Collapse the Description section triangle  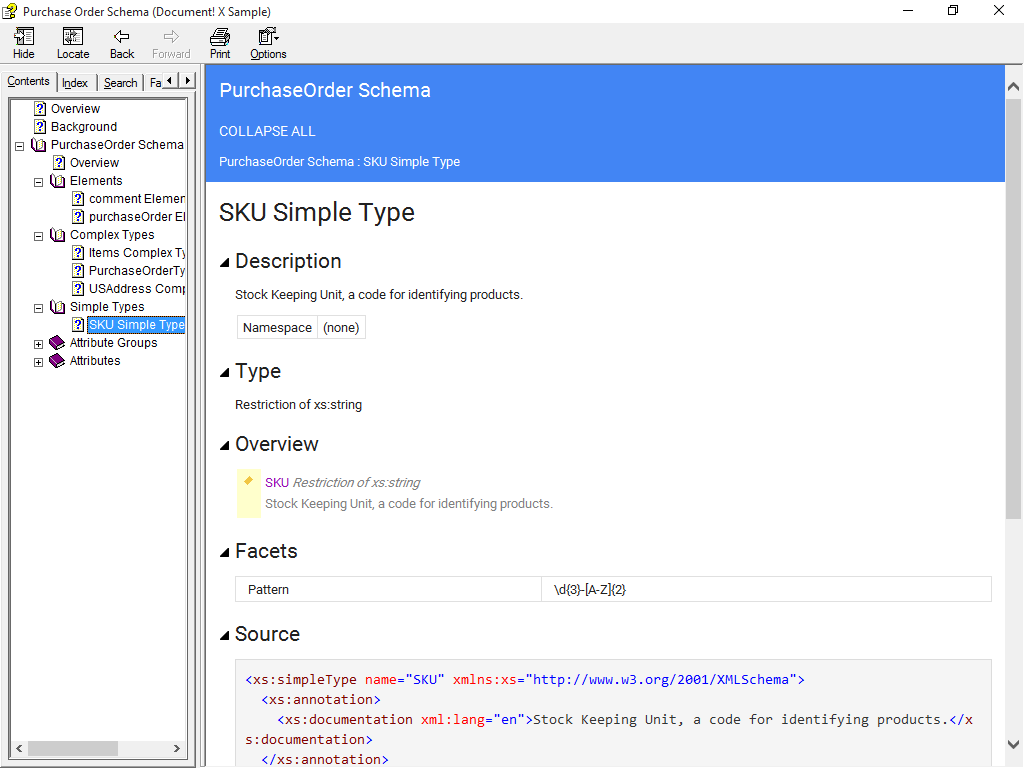(225, 263)
